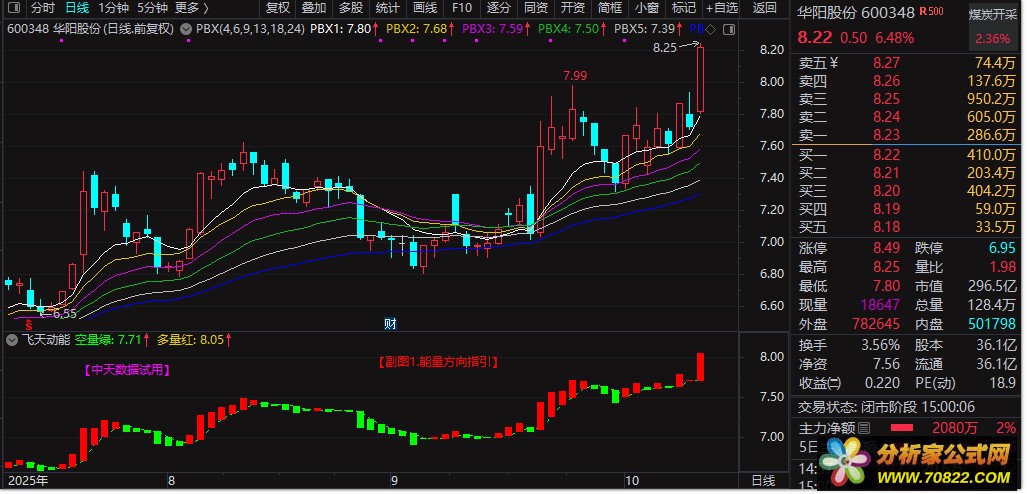The image size is (1027, 494).
Task: Expand the 更多 periods menu
Action: click(193, 9)
